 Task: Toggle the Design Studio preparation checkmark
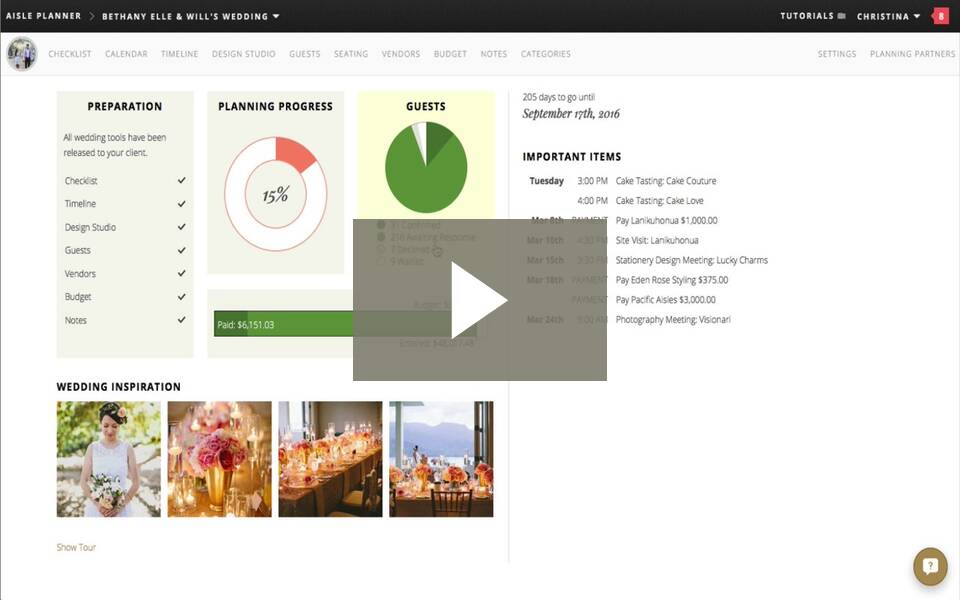[182, 227]
